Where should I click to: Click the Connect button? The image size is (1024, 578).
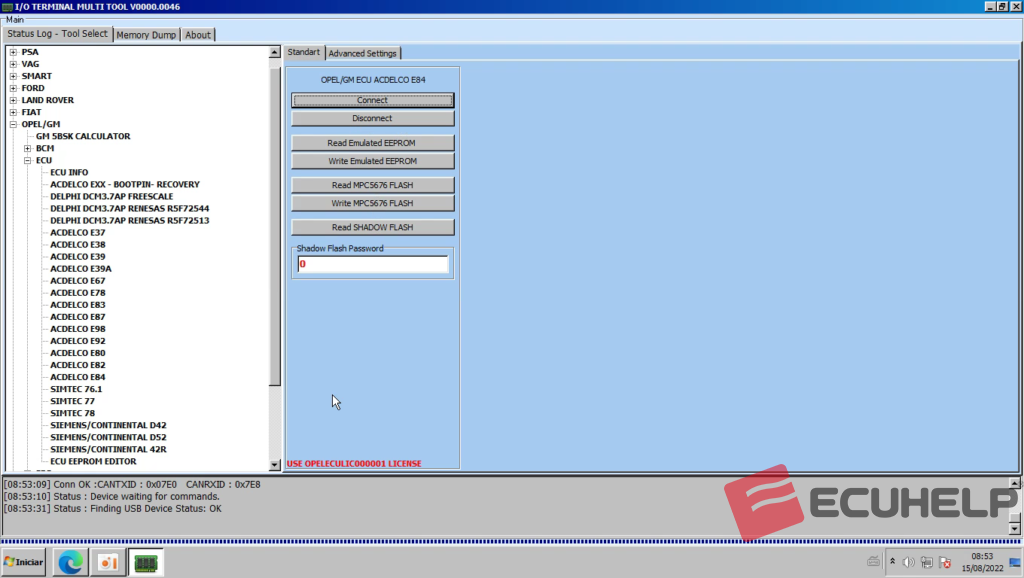coord(372,100)
